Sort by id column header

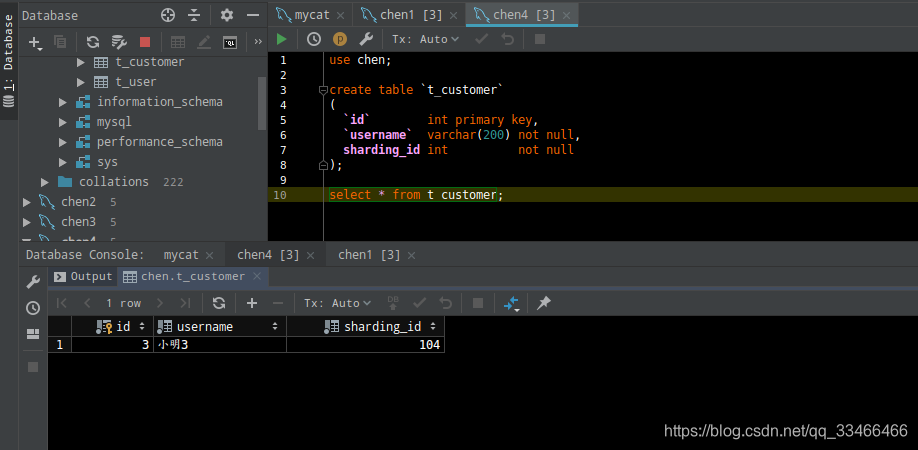click(112, 327)
